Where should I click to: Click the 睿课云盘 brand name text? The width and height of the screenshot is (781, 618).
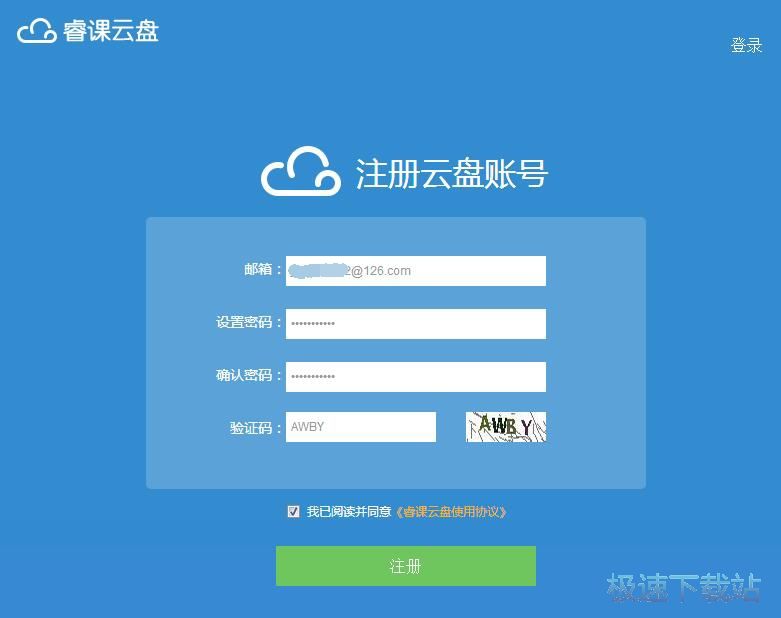(x=111, y=31)
